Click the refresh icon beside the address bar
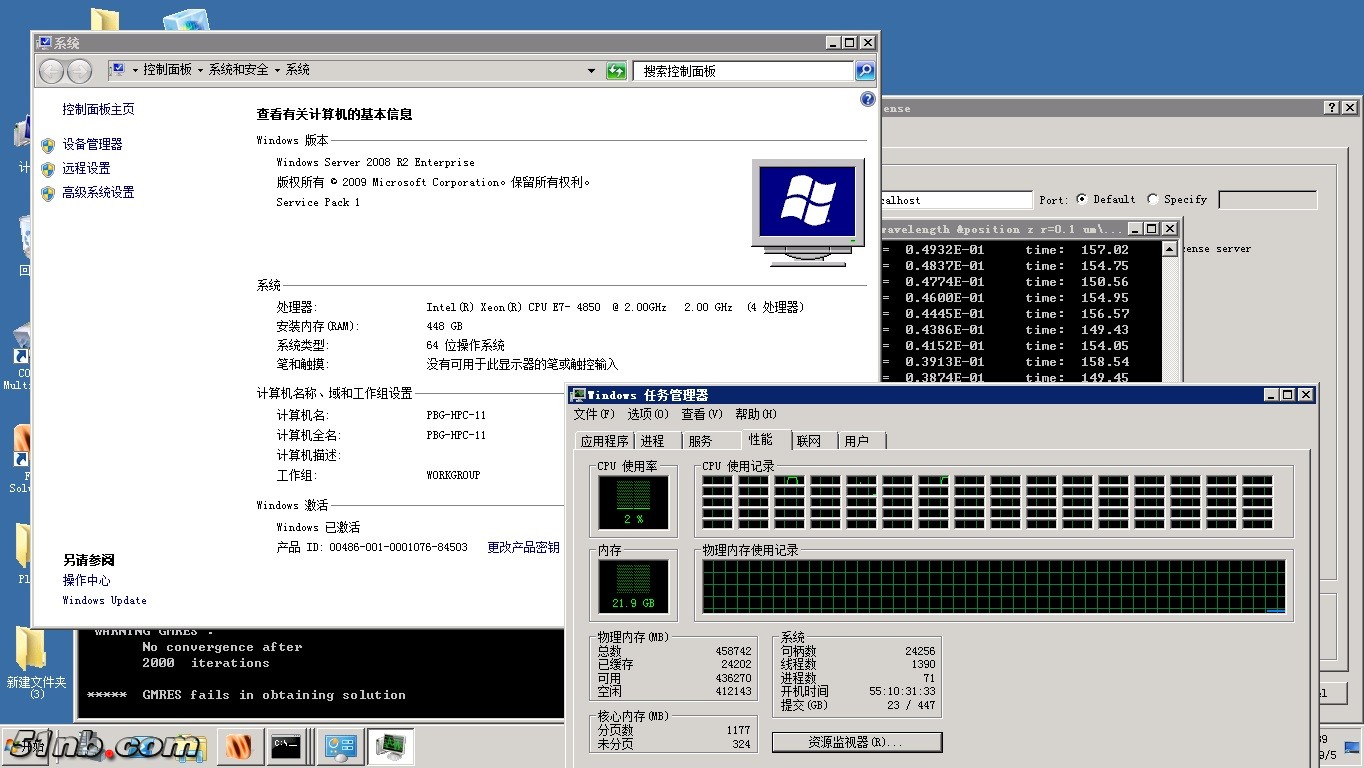This screenshot has width=1364, height=768. point(616,71)
